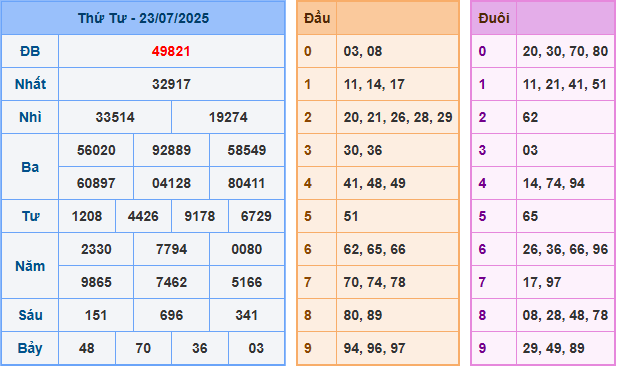Click the header 'Thứ Tư - 23/07/2025'

pos(143,18)
